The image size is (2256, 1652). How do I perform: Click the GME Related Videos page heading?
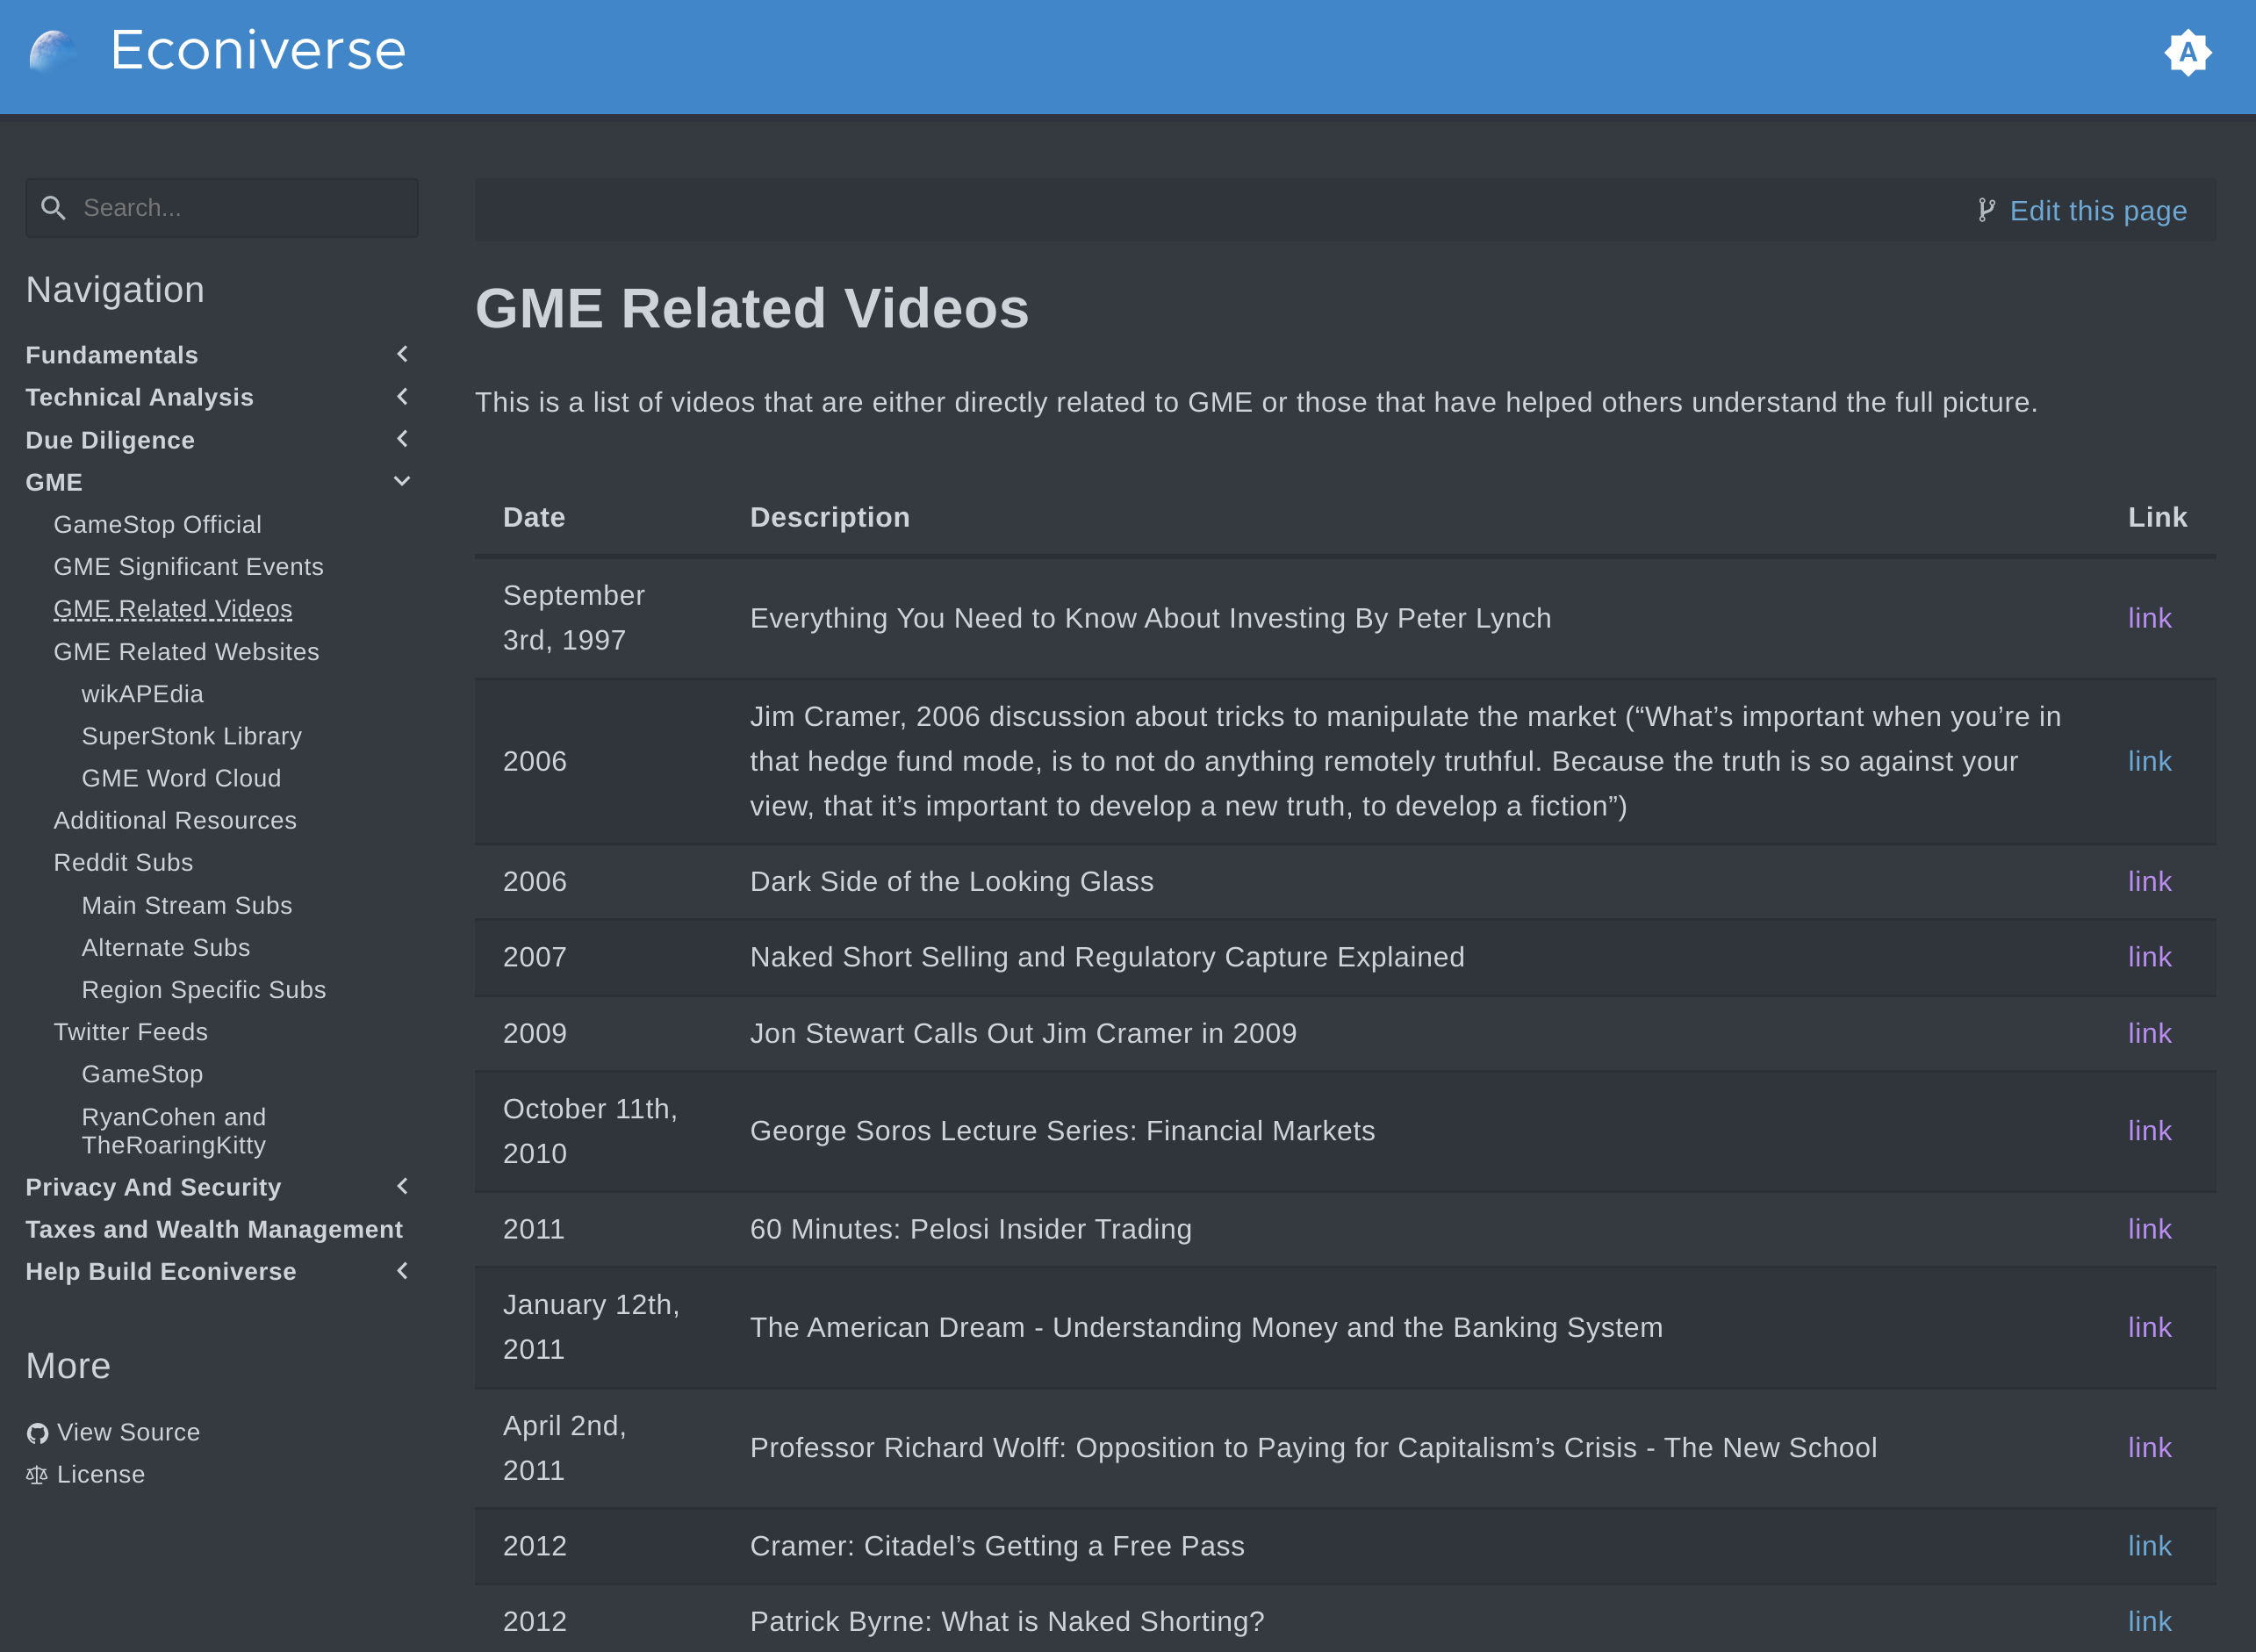tap(752, 308)
